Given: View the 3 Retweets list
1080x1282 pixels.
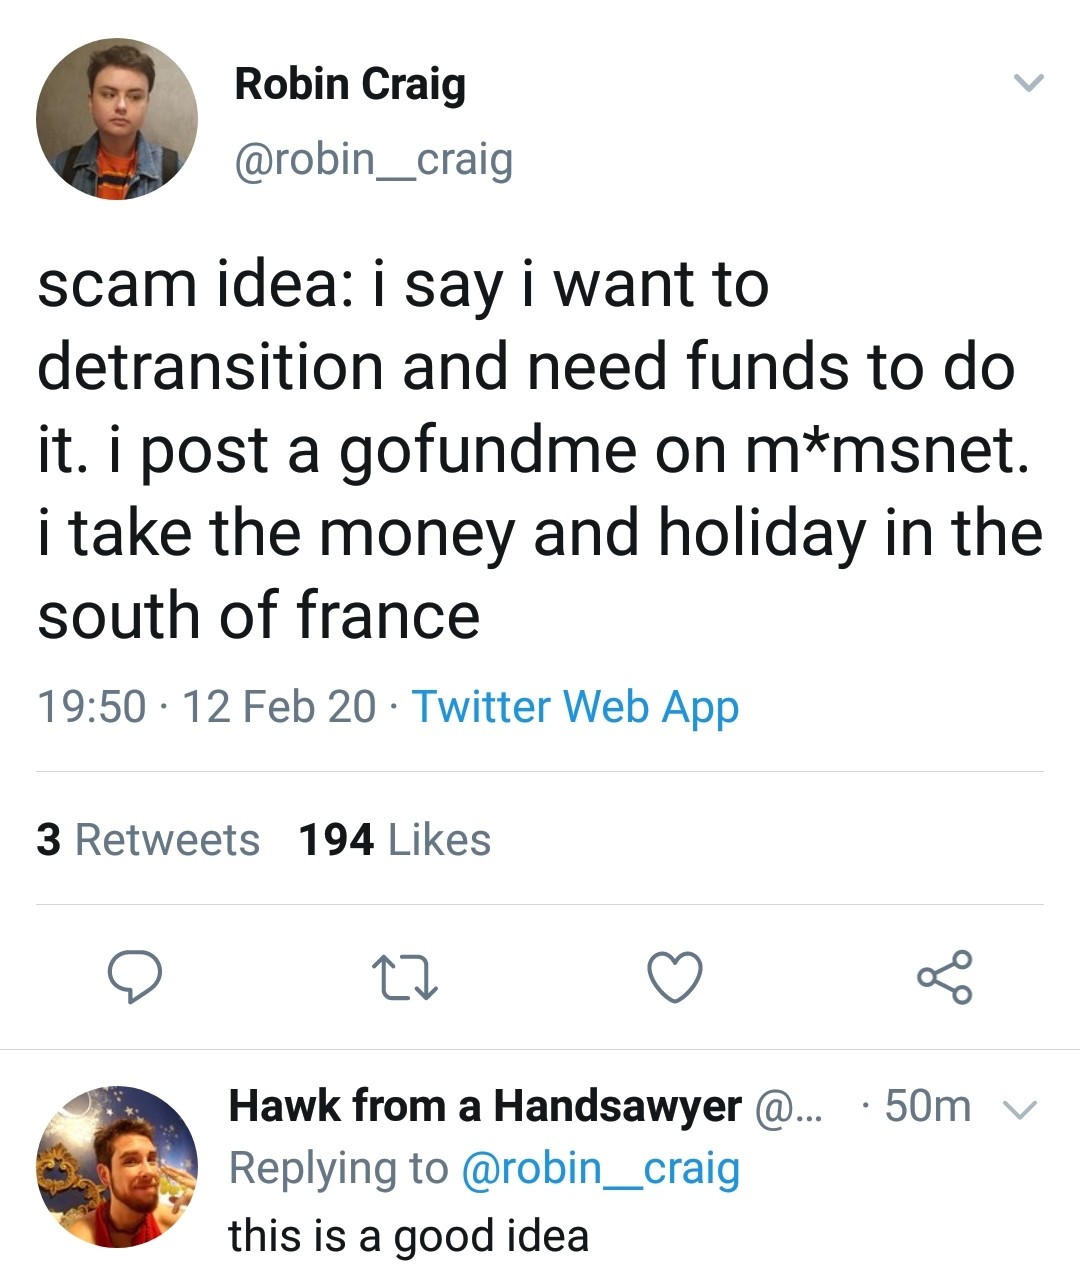Looking at the screenshot, I should (x=148, y=840).
